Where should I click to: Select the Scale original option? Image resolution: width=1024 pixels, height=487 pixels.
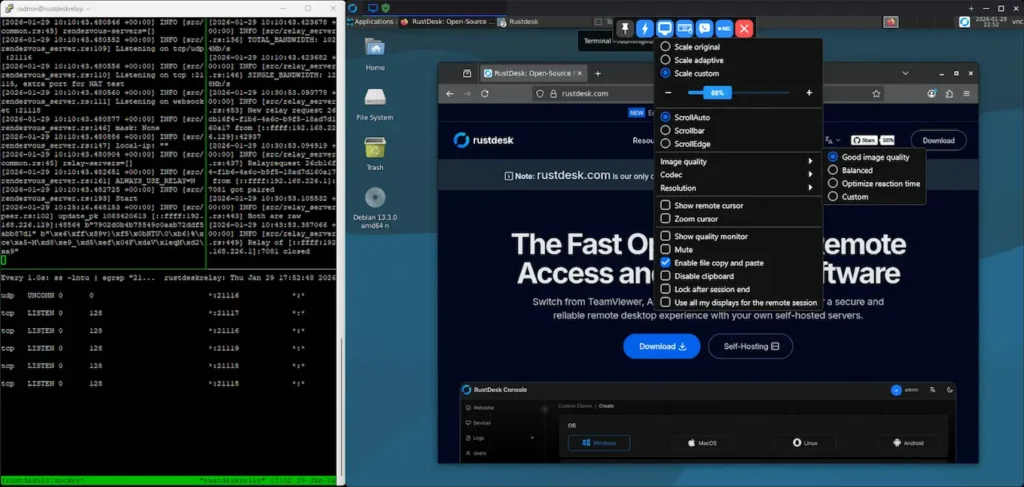pyautogui.click(x=690, y=47)
